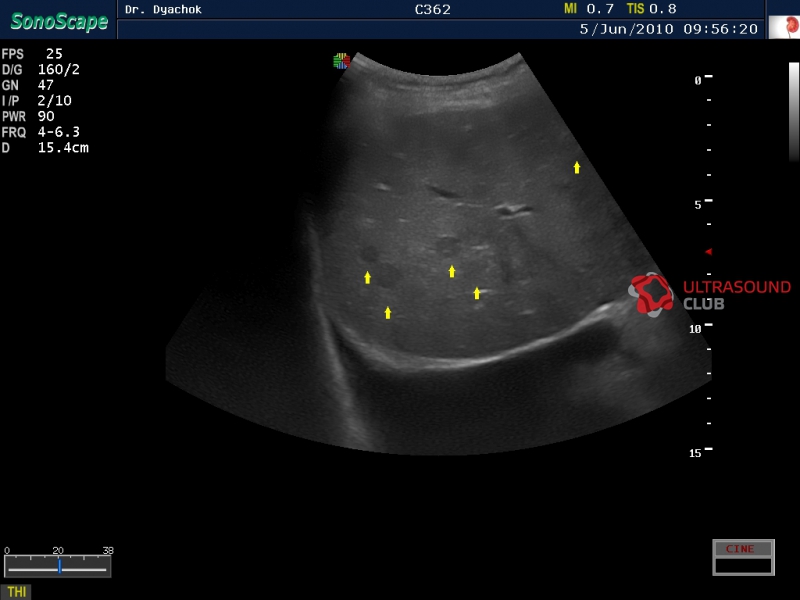Screen dimensions: 800x600
Task: Click the D/G 160/2 parameter
Action: coord(41,70)
